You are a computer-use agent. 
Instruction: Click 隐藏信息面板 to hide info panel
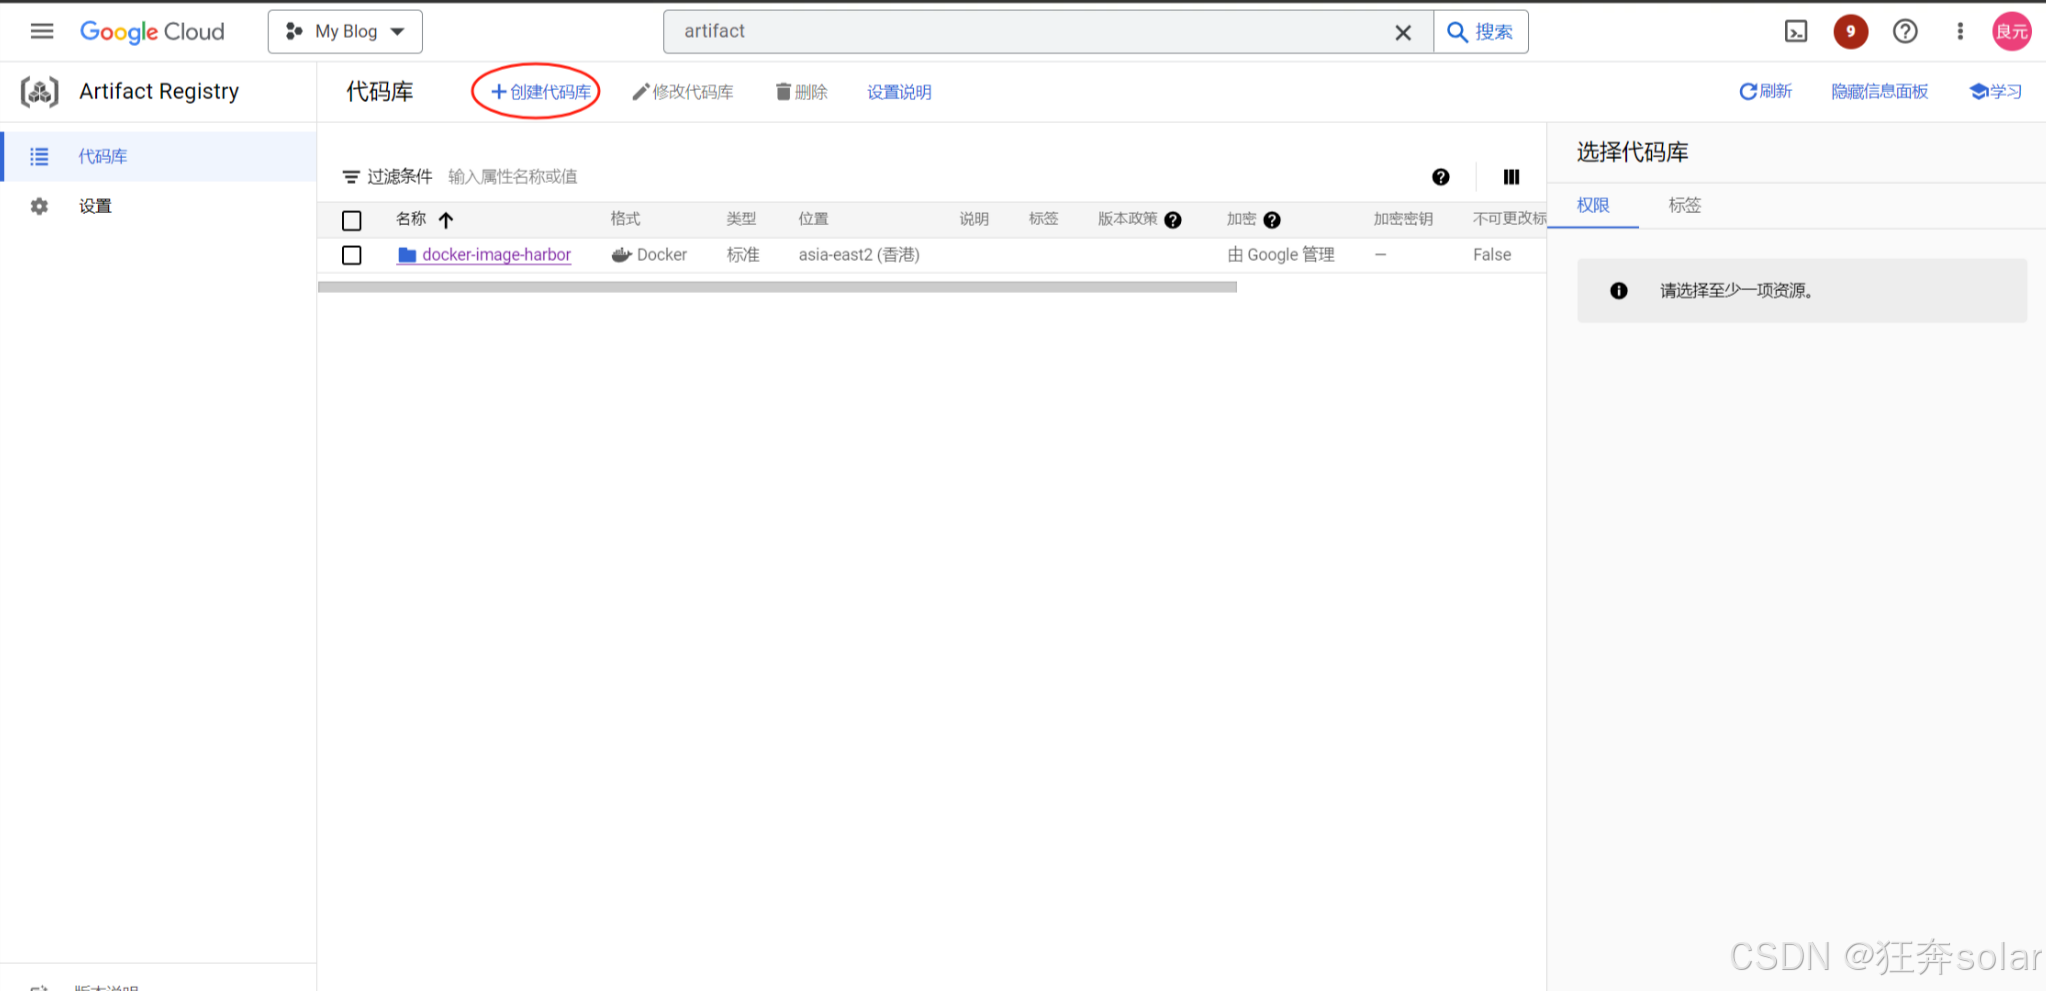[1879, 91]
